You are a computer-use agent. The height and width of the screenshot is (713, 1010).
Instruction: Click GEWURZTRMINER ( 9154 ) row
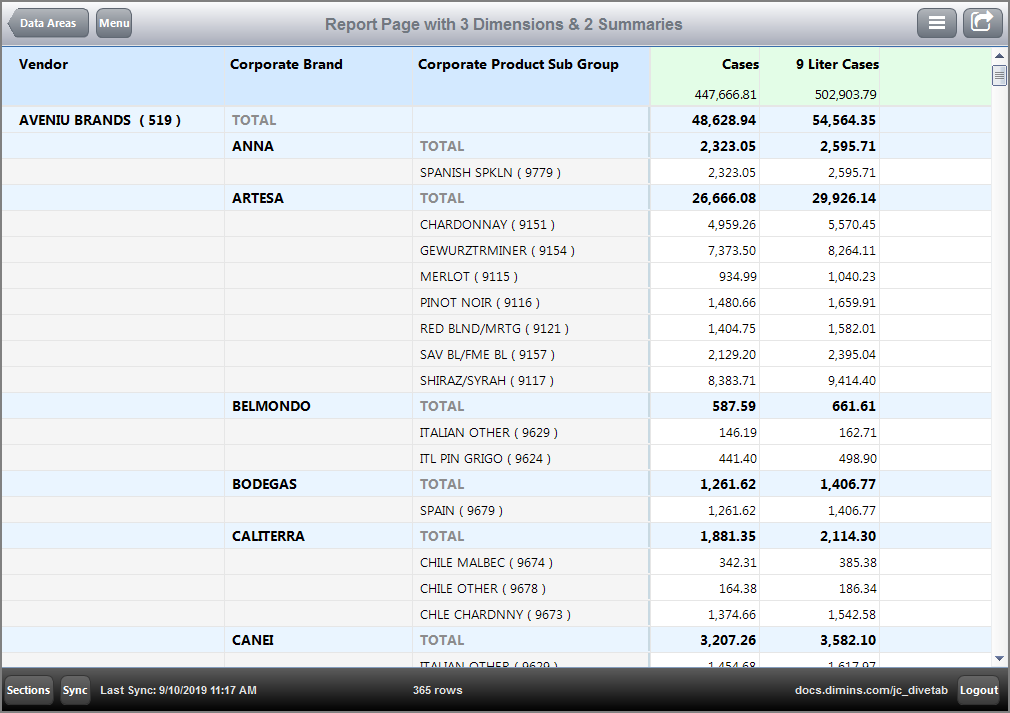point(497,251)
